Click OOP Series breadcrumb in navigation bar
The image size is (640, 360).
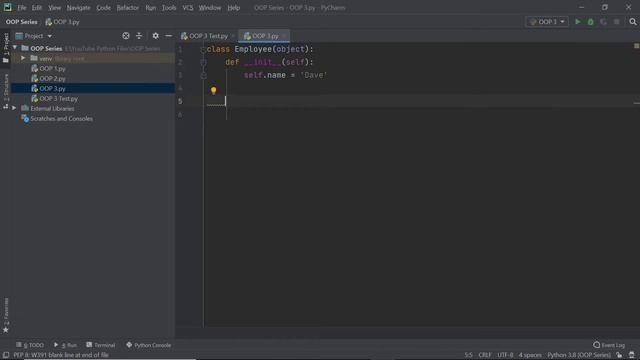click(x=21, y=22)
